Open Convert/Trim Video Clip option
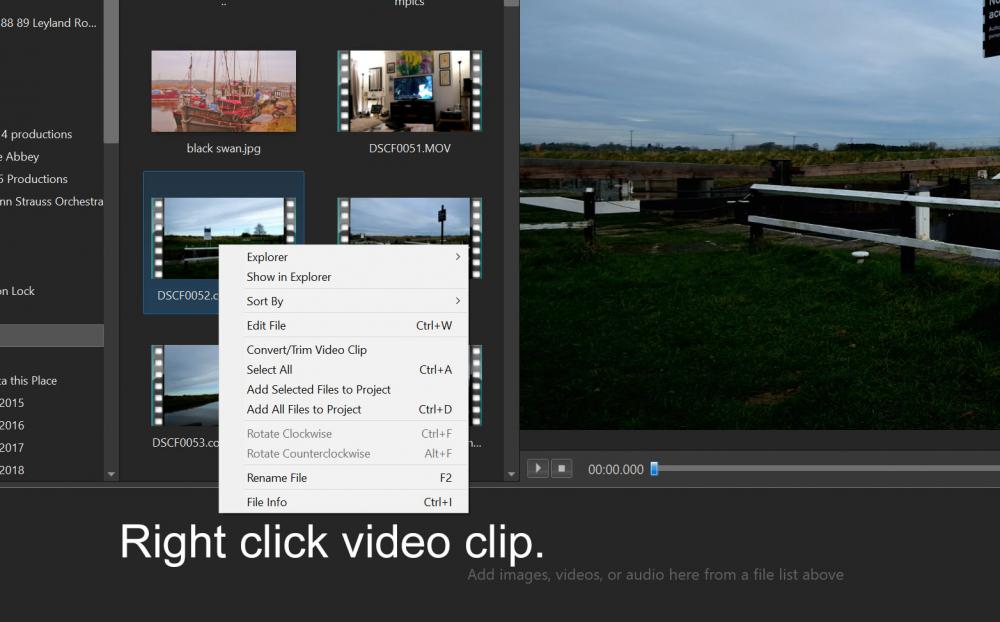1000x622 pixels. coord(307,350)
